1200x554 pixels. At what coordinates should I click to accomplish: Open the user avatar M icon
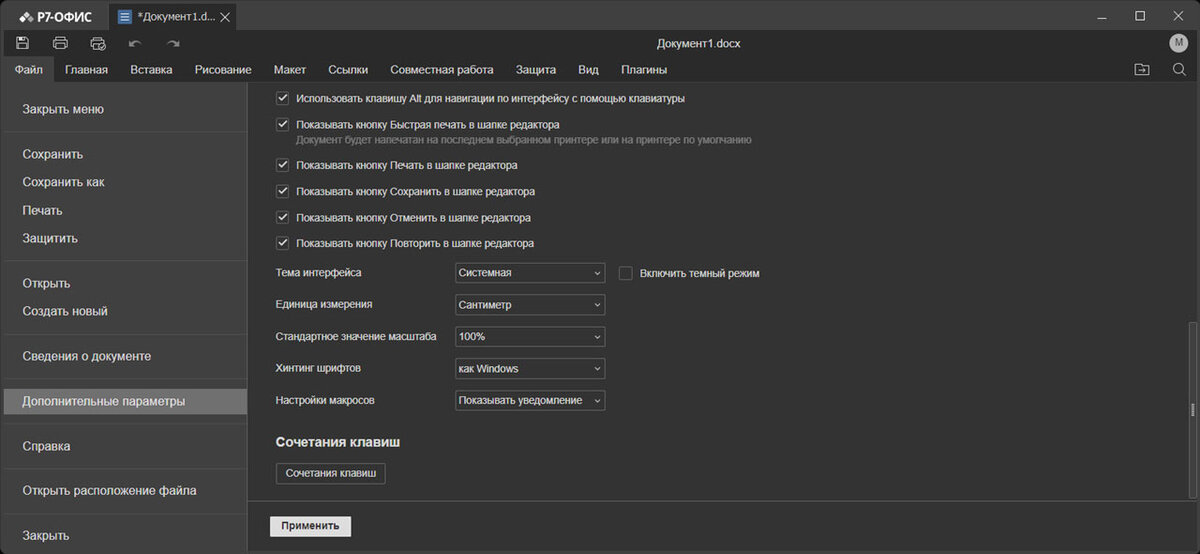click(x=1178, y=43)
